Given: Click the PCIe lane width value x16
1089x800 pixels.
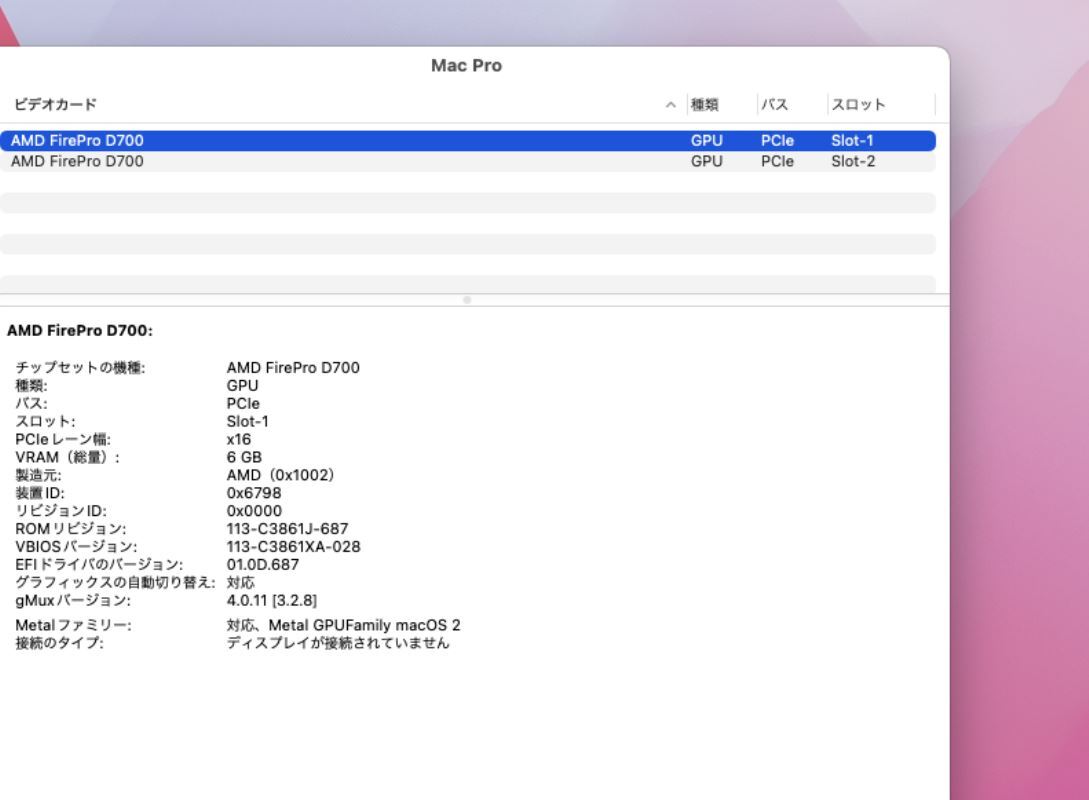Looking at the screenshot, I should 239,440.
